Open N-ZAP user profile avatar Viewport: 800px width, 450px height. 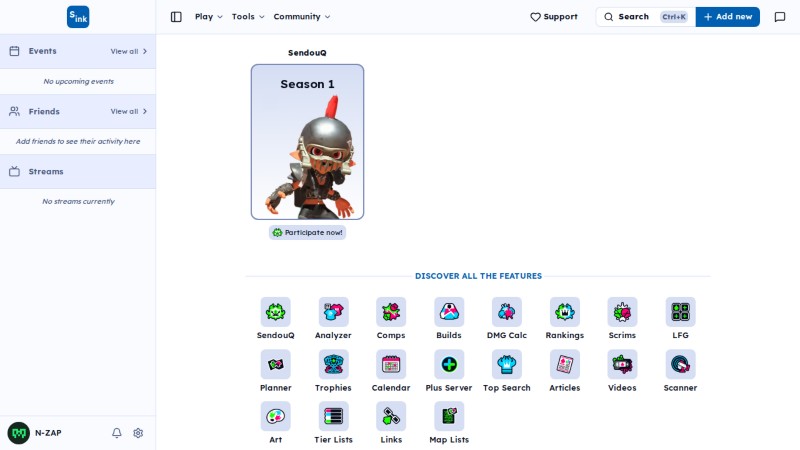(x=19, y=433)
